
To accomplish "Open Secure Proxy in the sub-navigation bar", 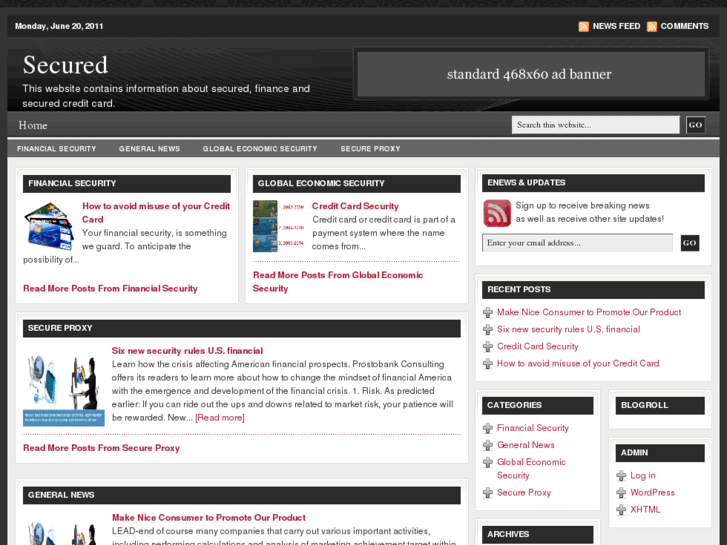I will pos(370,149).
